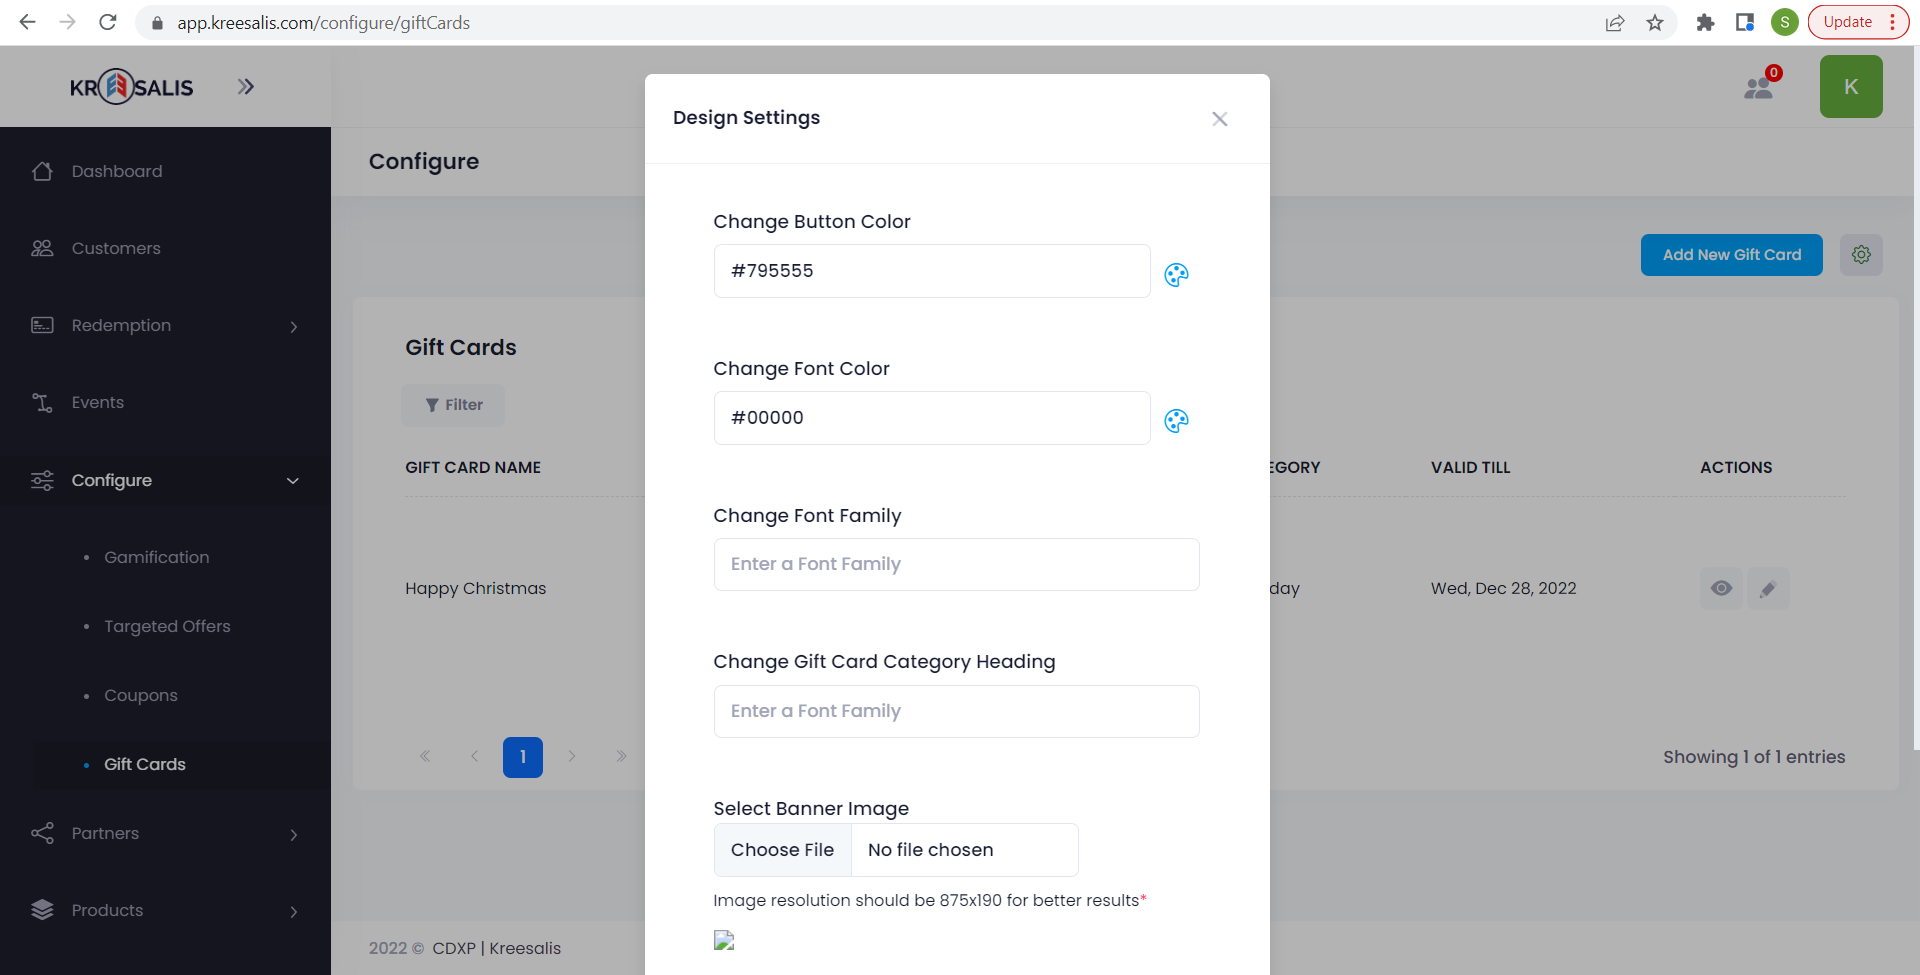This screenshot has width=1920, height=975.
Task: Focus the Gift Card Category Heading input
Action: click(x=956, y=711)
